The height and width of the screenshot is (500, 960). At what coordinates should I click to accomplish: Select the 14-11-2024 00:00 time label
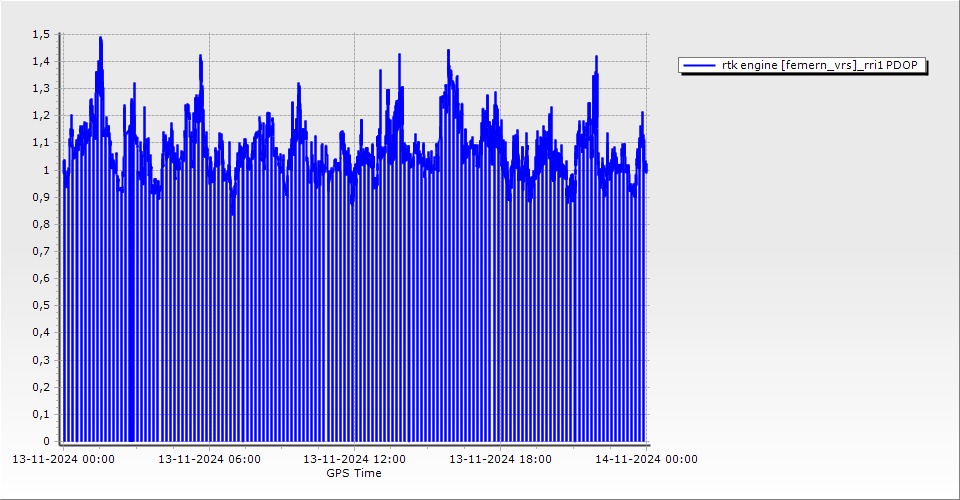646,459
